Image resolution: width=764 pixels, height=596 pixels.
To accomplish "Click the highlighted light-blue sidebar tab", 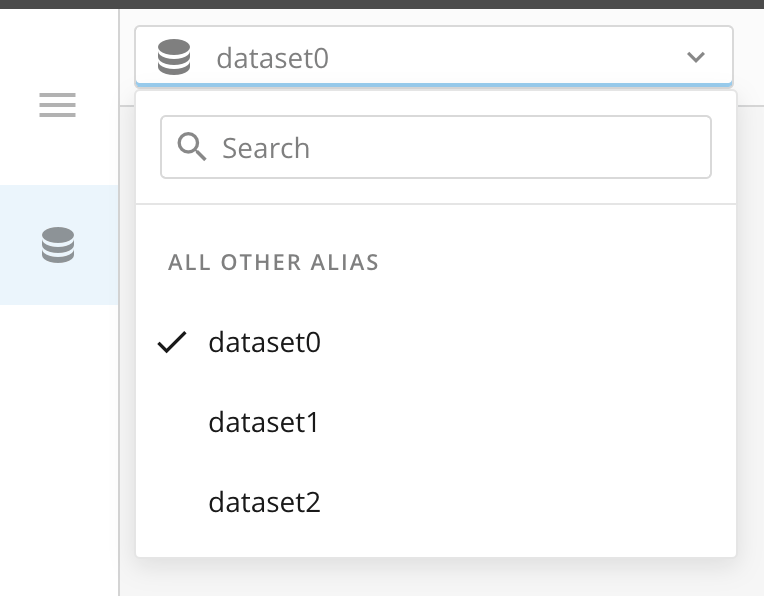I will [59, 245].
